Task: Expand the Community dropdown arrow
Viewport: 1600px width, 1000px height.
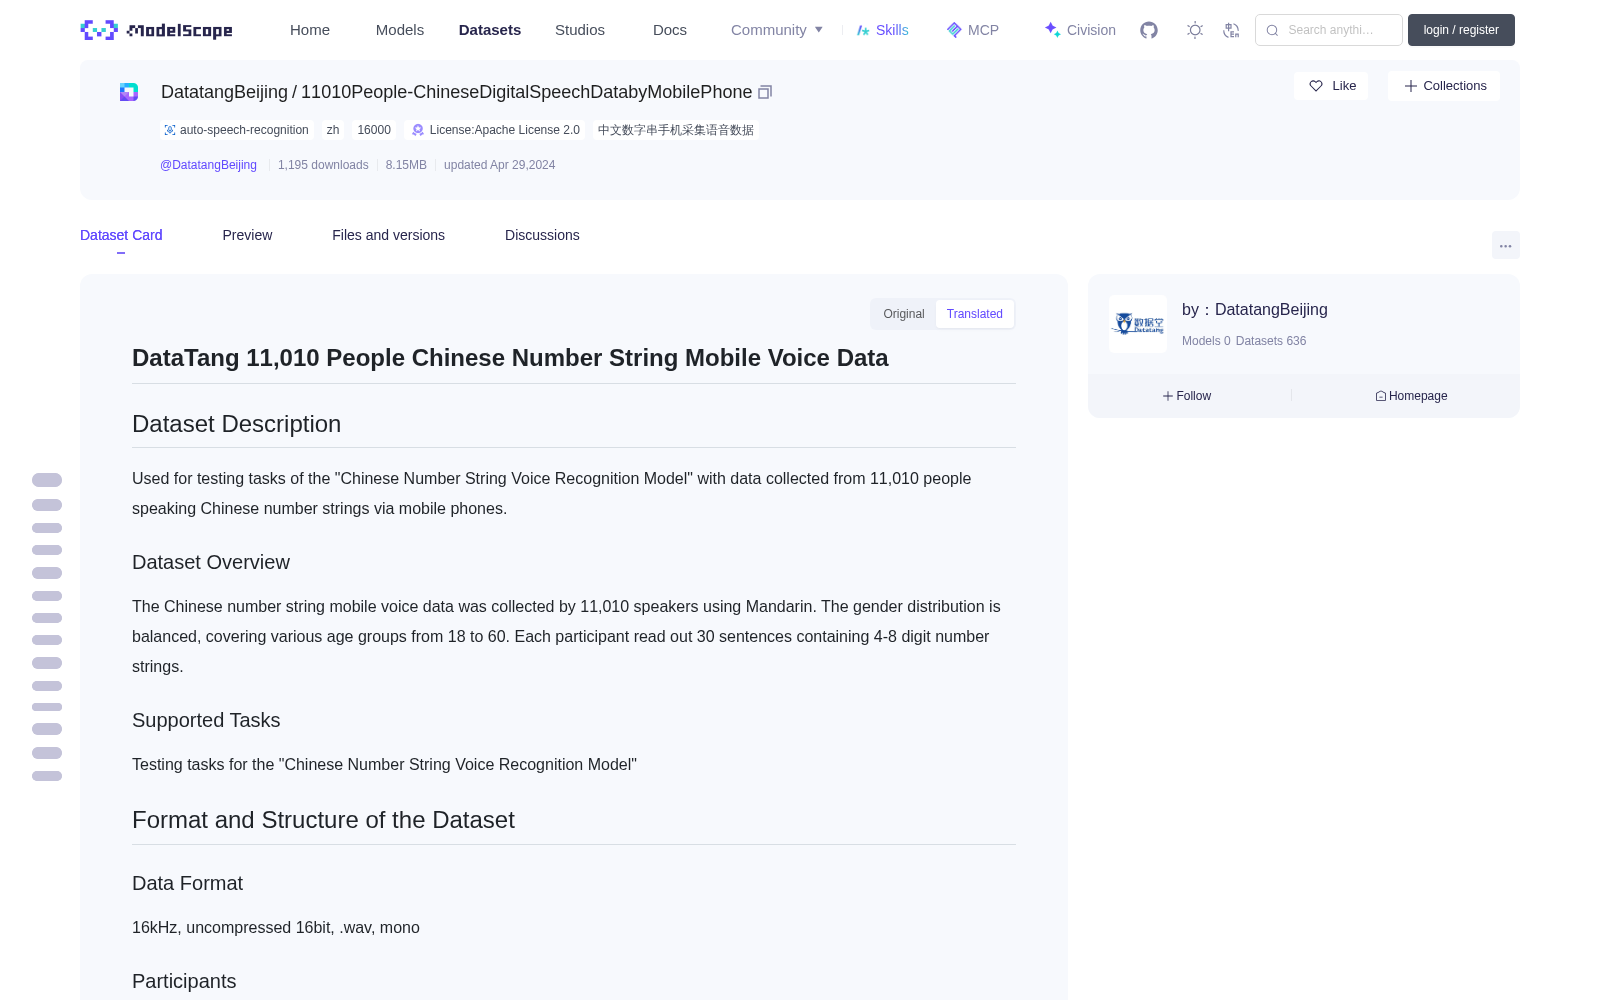Action: (x=819, y=30)
